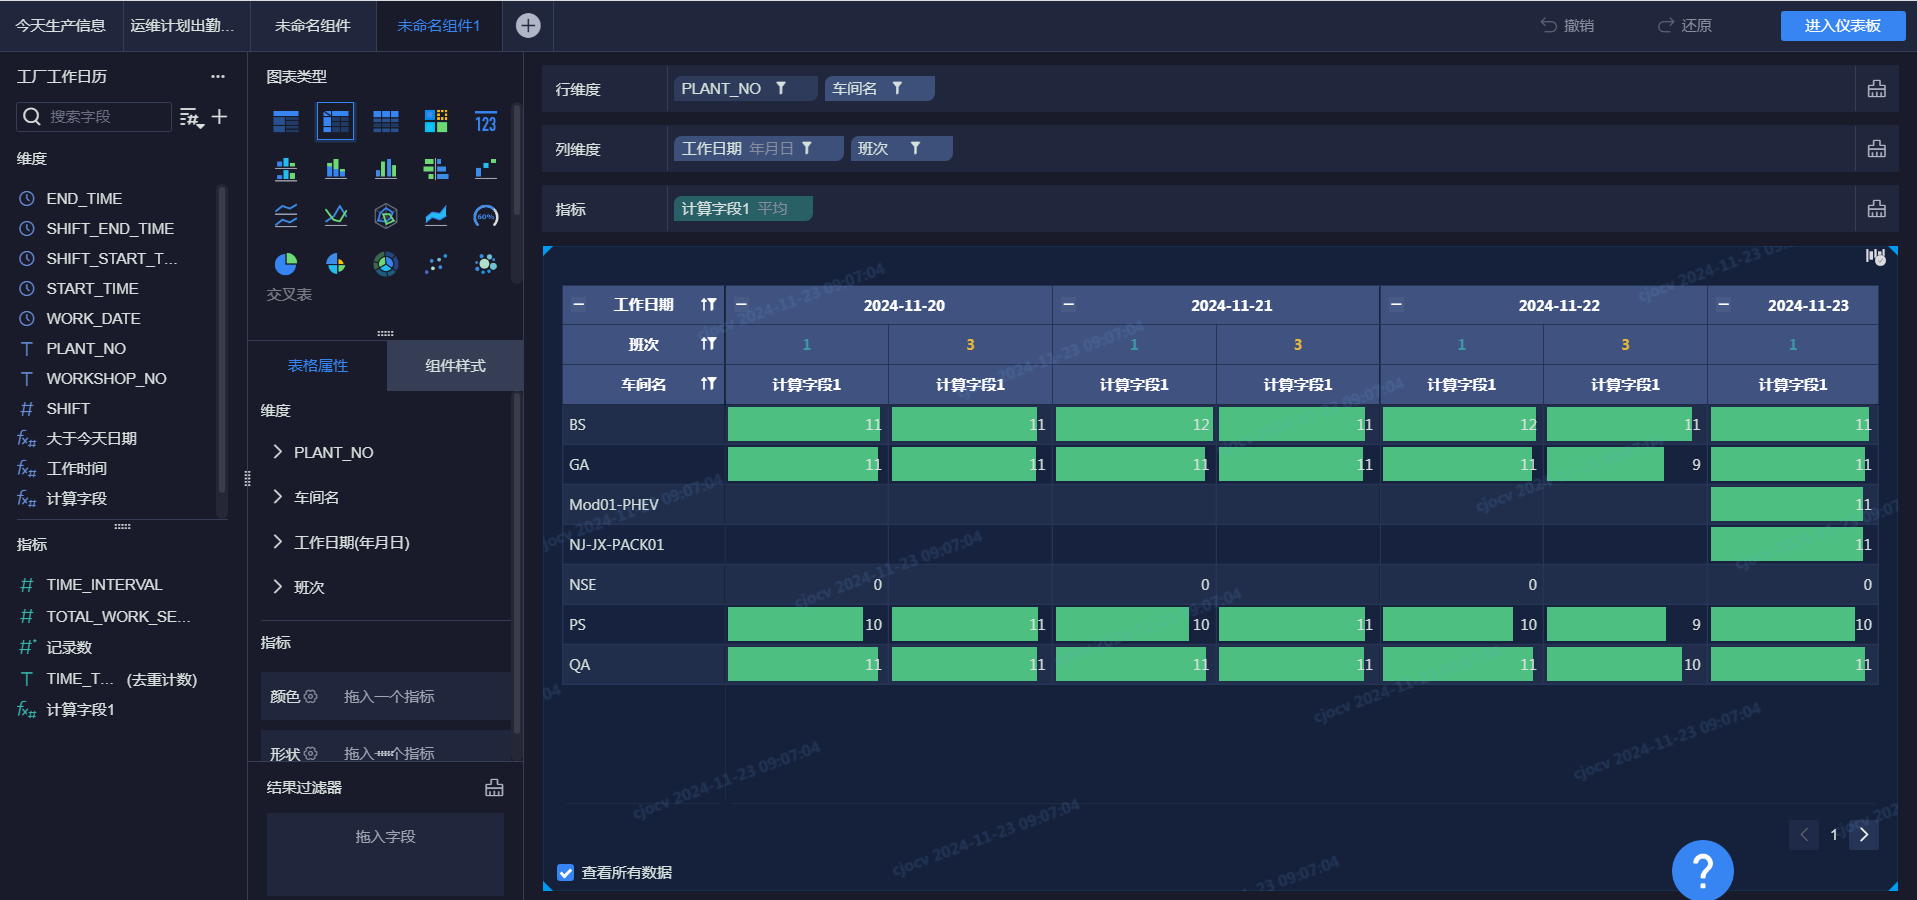
Task: Collapse the 2024-11-20 date column group
Action: pyautogui.click(x=741, y=305)
